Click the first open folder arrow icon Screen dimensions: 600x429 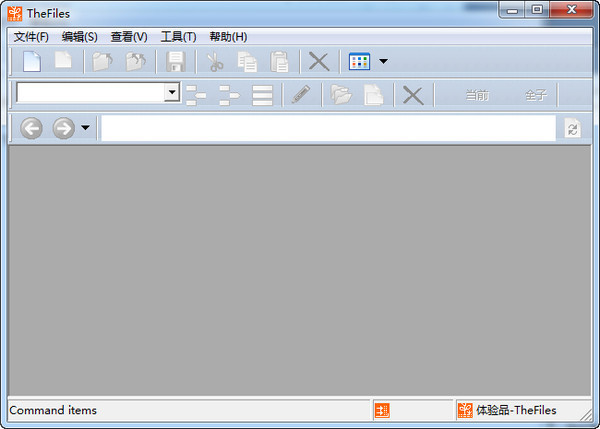103,62
